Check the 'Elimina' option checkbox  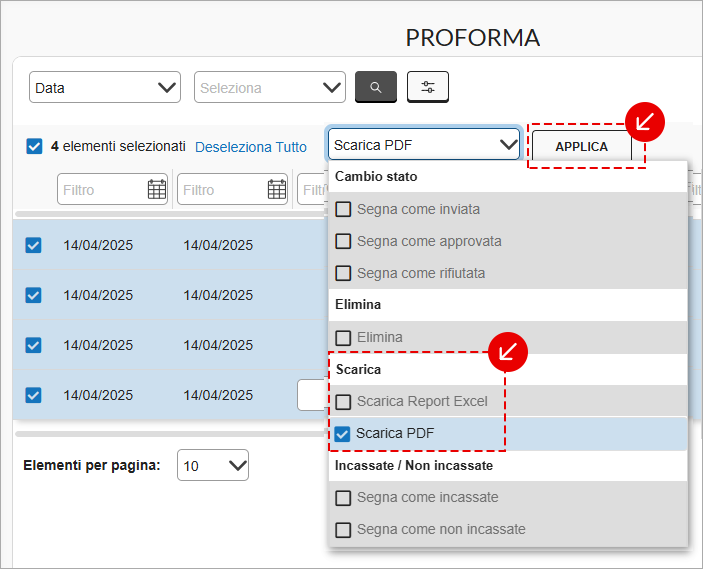343,337
